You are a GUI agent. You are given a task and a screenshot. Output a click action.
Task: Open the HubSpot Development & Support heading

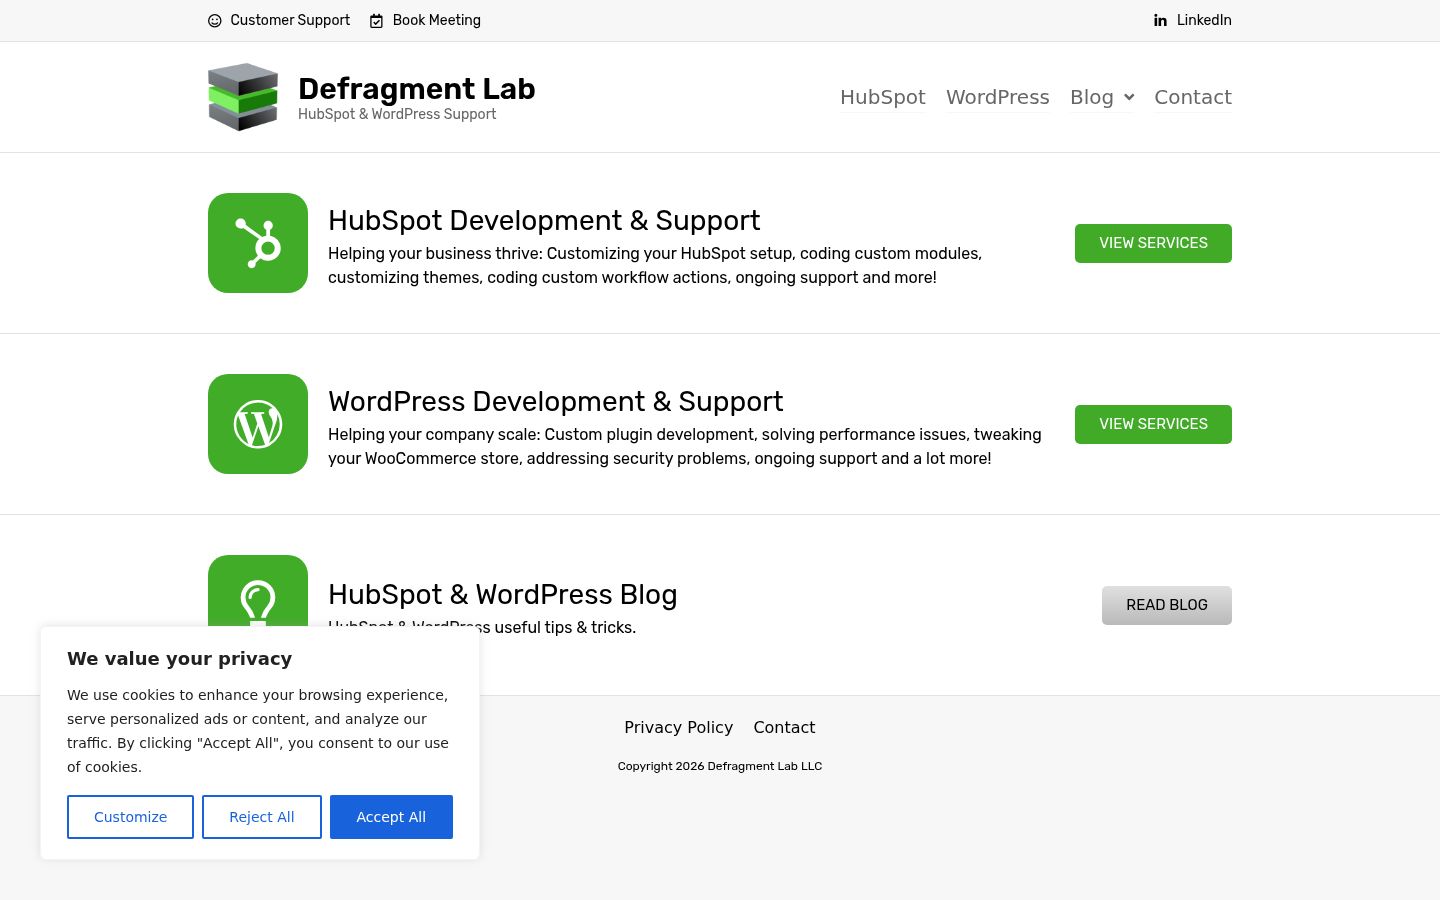point(544,220)
